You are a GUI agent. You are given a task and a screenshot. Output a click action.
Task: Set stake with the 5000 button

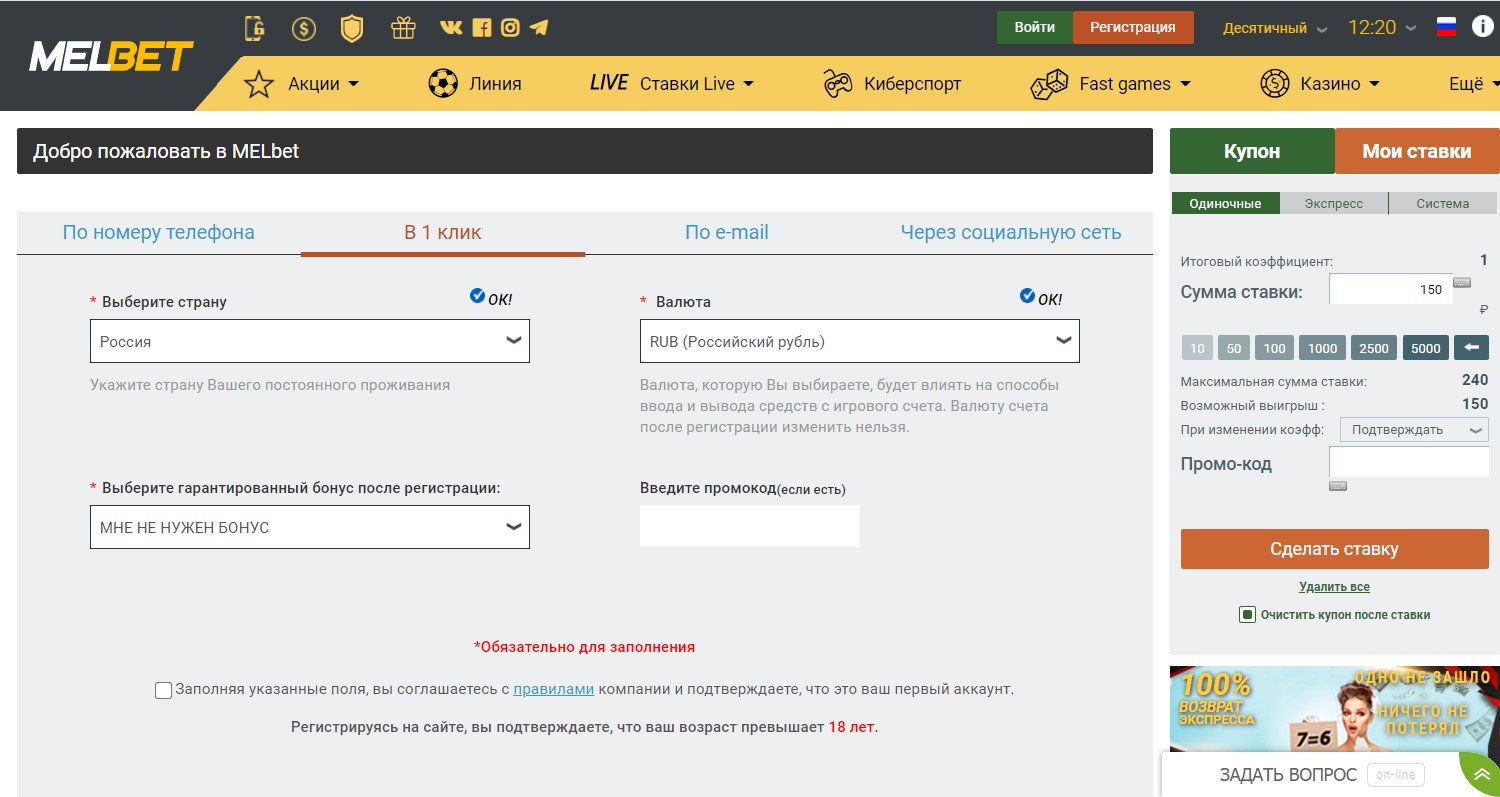point(1426,348)
